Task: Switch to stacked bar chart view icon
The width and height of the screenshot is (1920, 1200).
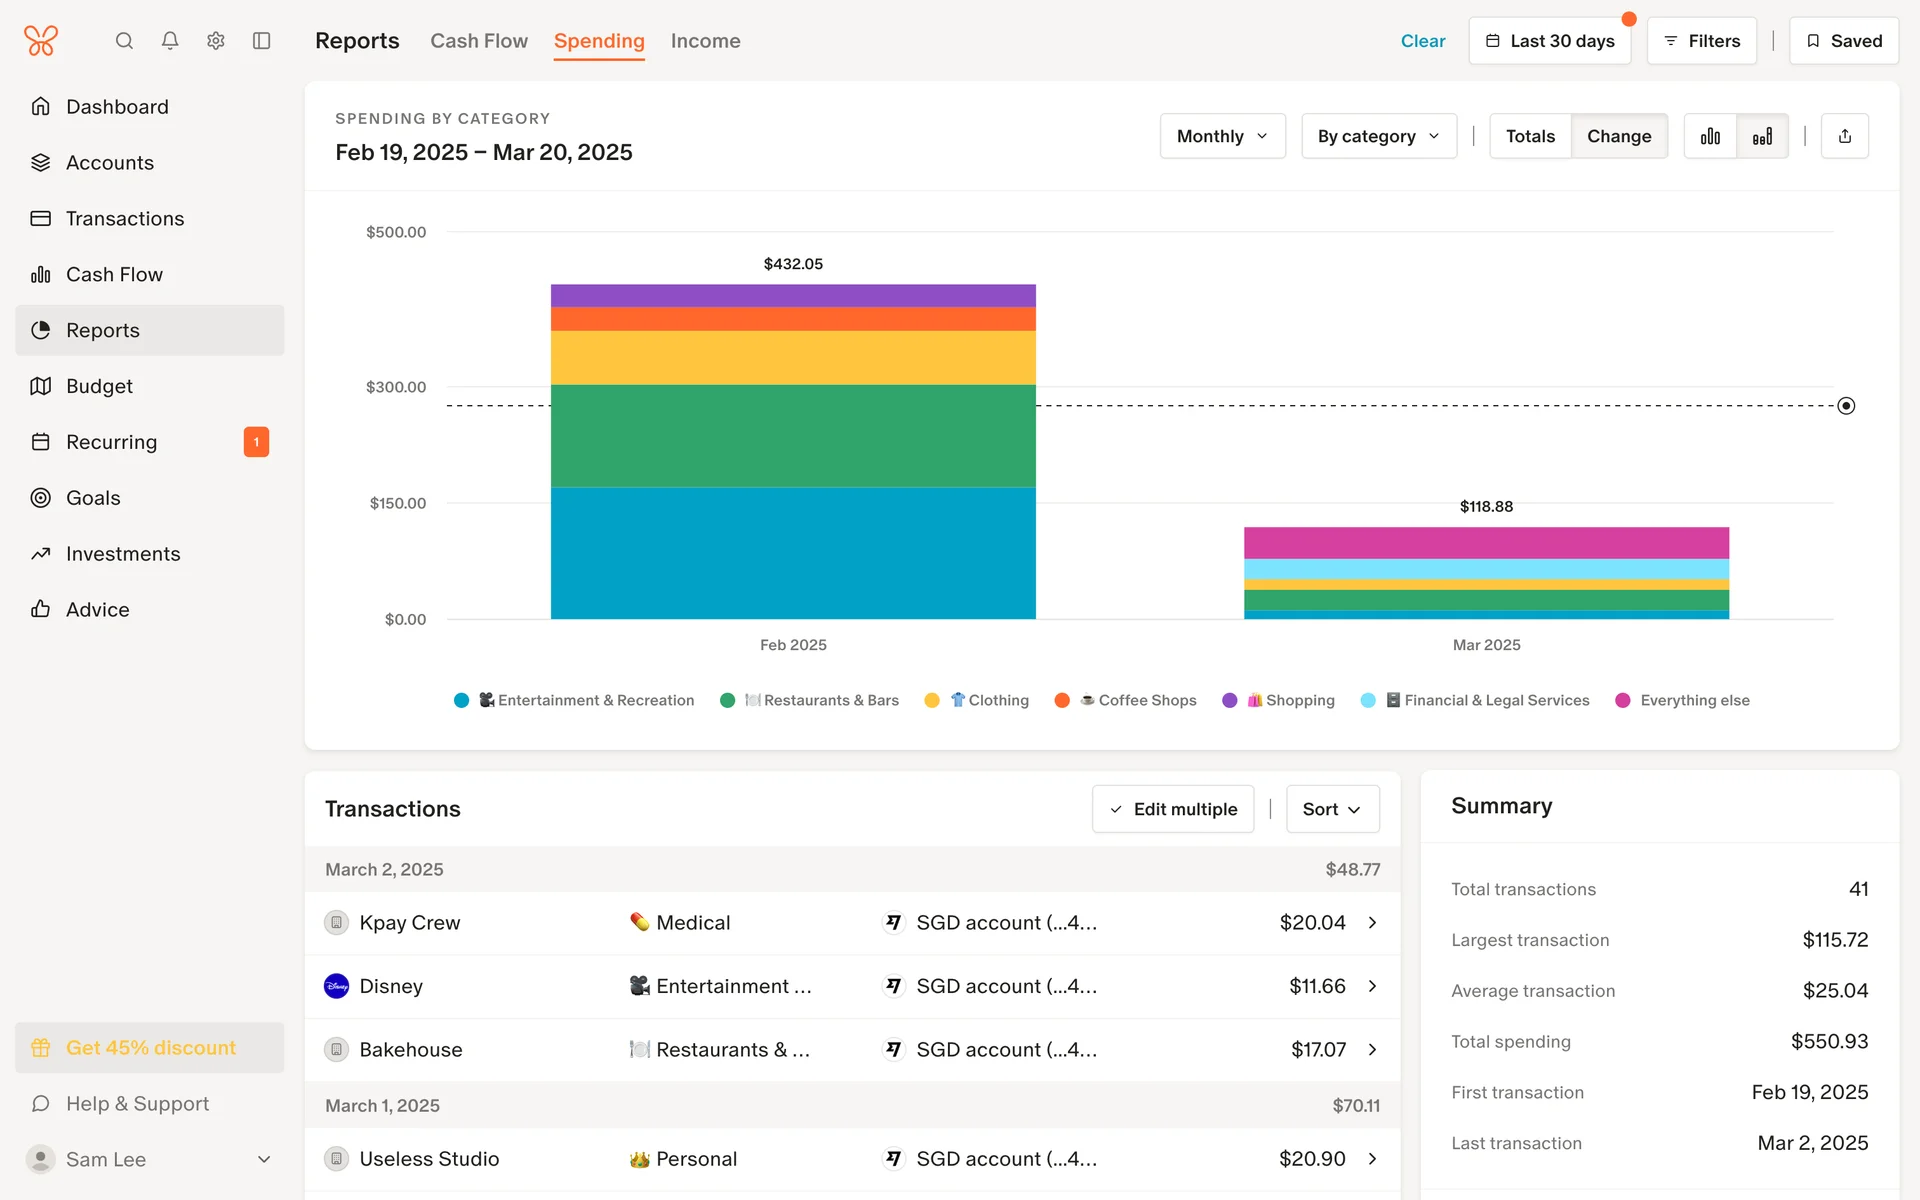Action: click(x=1762, y=136)
